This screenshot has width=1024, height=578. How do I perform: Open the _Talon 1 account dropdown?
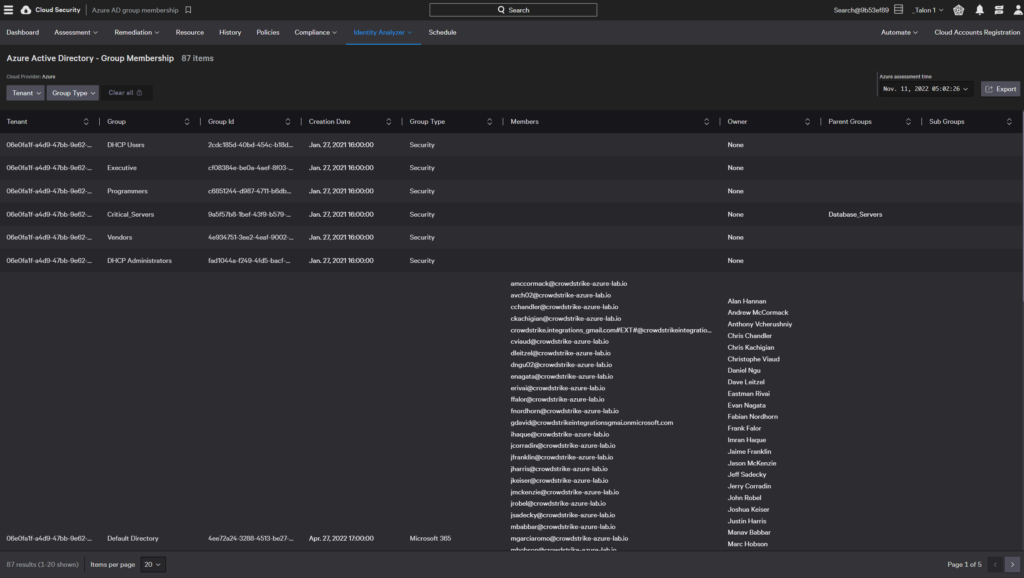point(928,10)
